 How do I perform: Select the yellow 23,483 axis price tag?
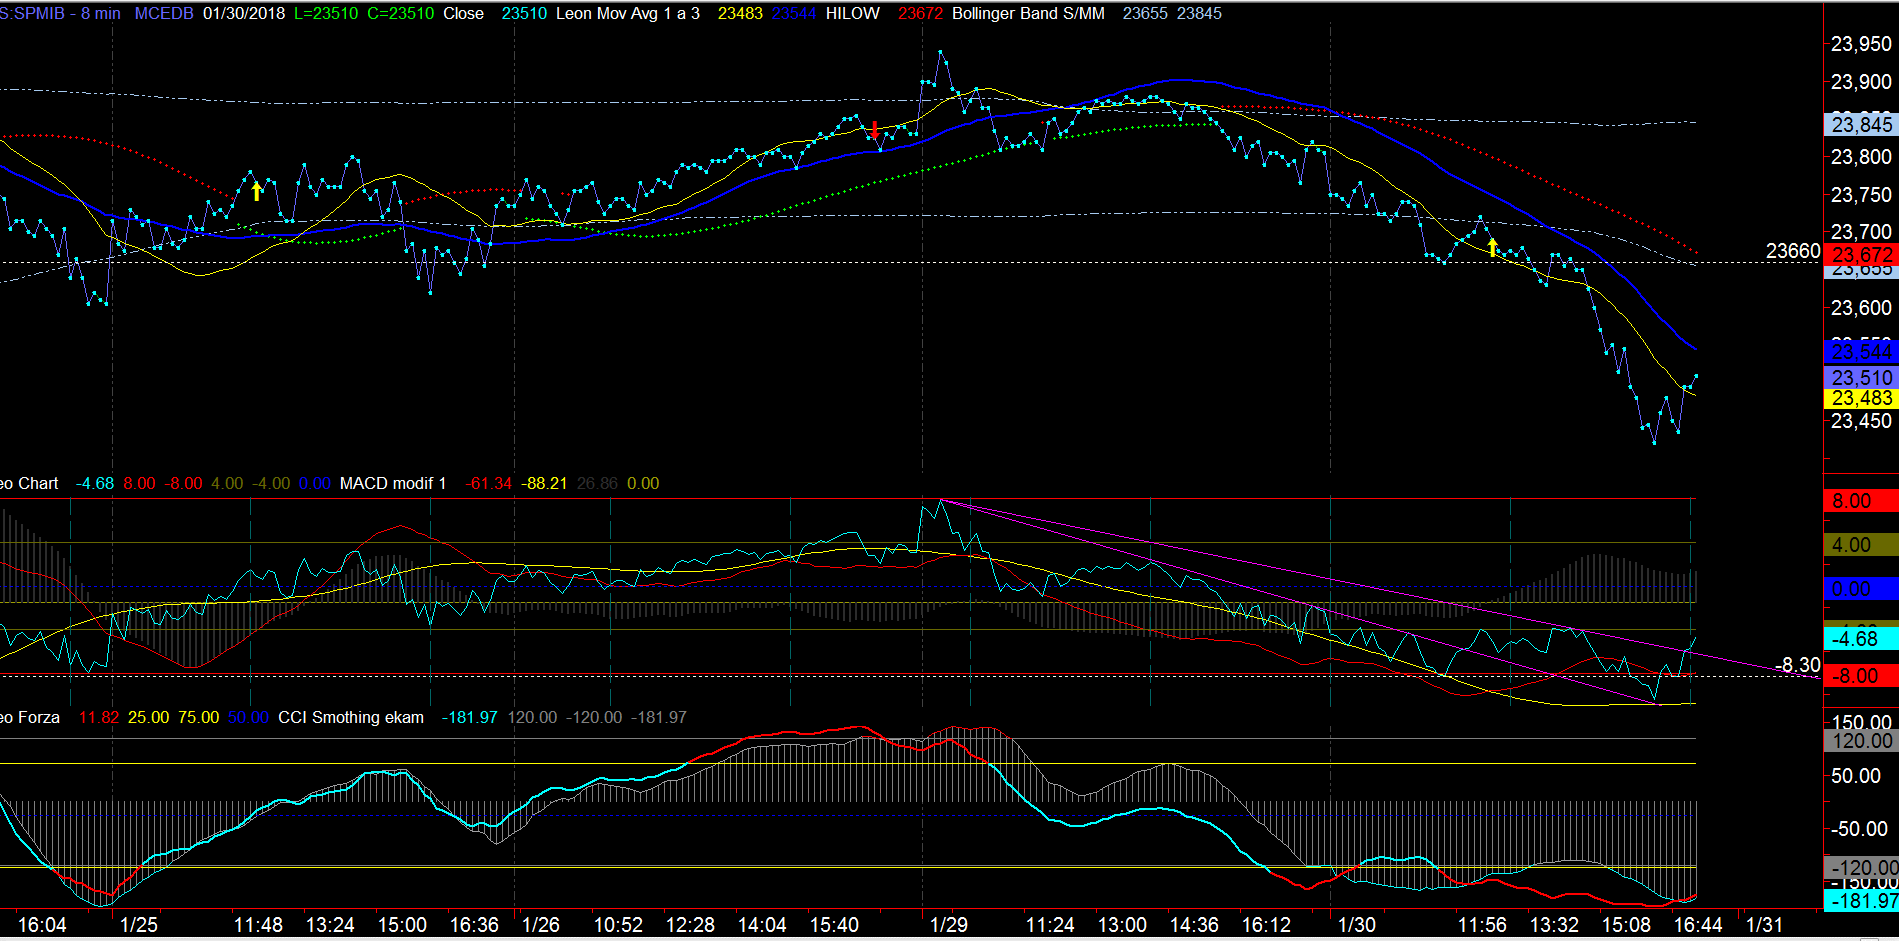click(x=1861, y=398)
